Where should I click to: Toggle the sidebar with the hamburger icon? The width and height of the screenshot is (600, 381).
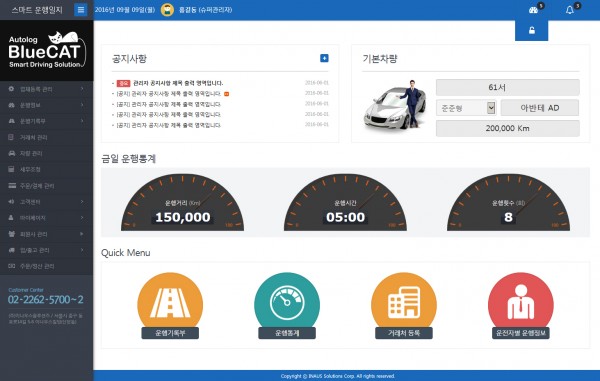pos(81,10)
